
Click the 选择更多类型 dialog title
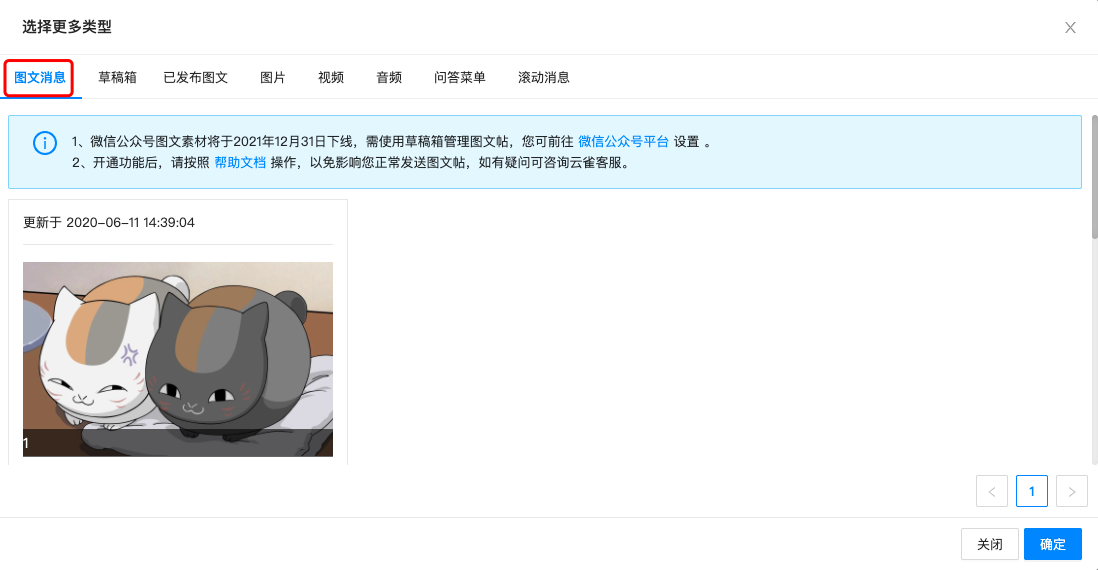[x=67, y=27]
